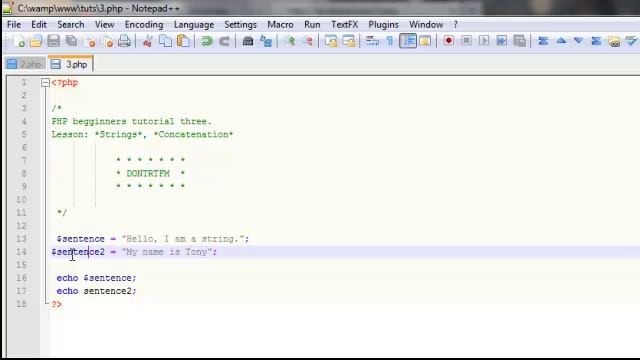
Task: Select the 3.php tab
Action: click(70, 64)
